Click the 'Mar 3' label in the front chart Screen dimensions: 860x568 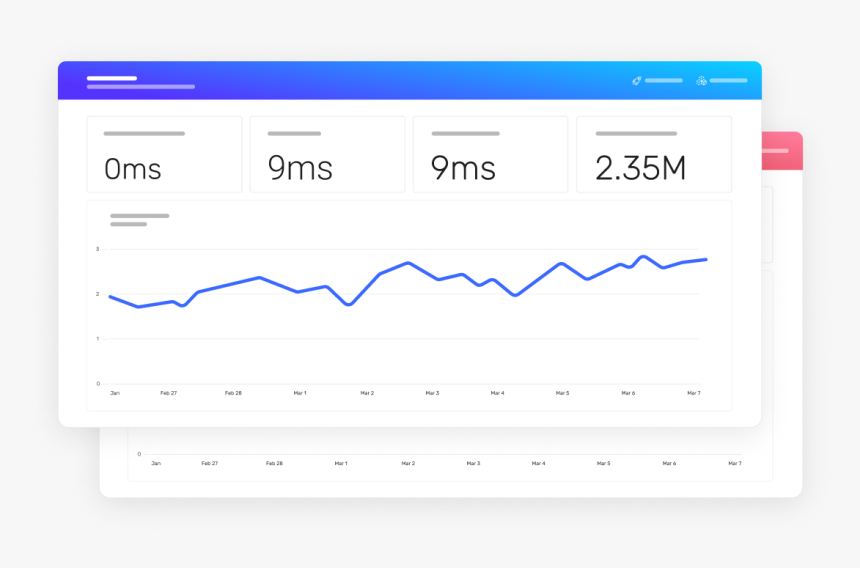click(x=432, y=393)
